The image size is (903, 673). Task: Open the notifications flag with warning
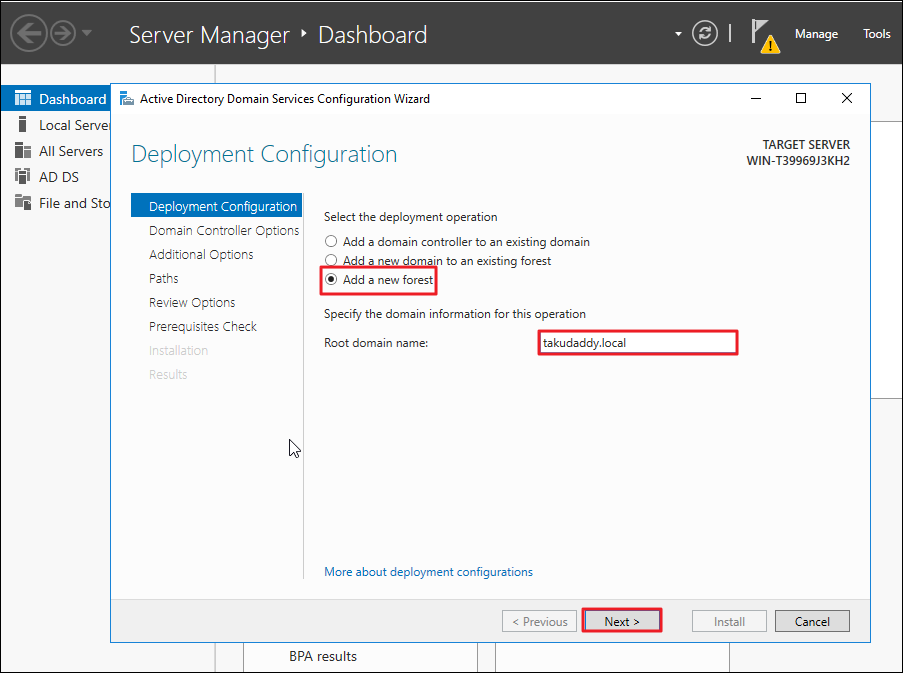click(x=765, y=35)
